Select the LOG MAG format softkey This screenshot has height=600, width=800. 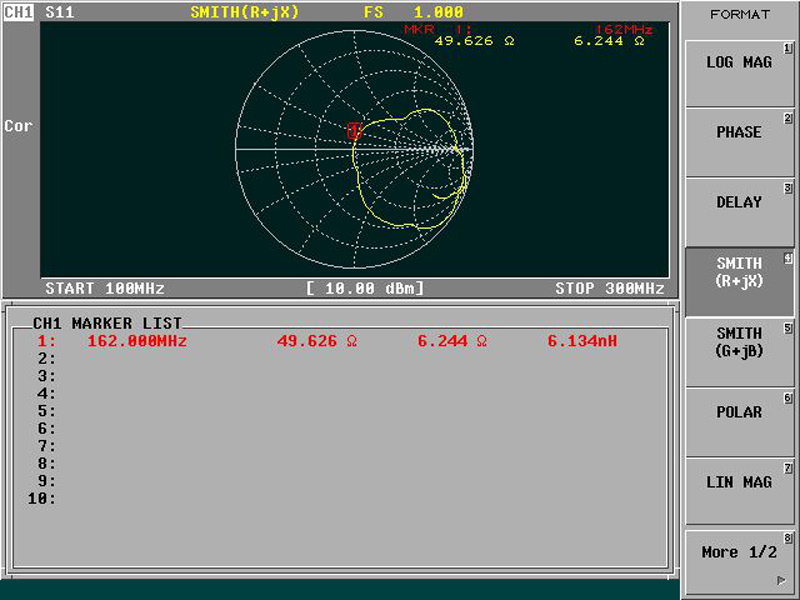coord(739,73)
